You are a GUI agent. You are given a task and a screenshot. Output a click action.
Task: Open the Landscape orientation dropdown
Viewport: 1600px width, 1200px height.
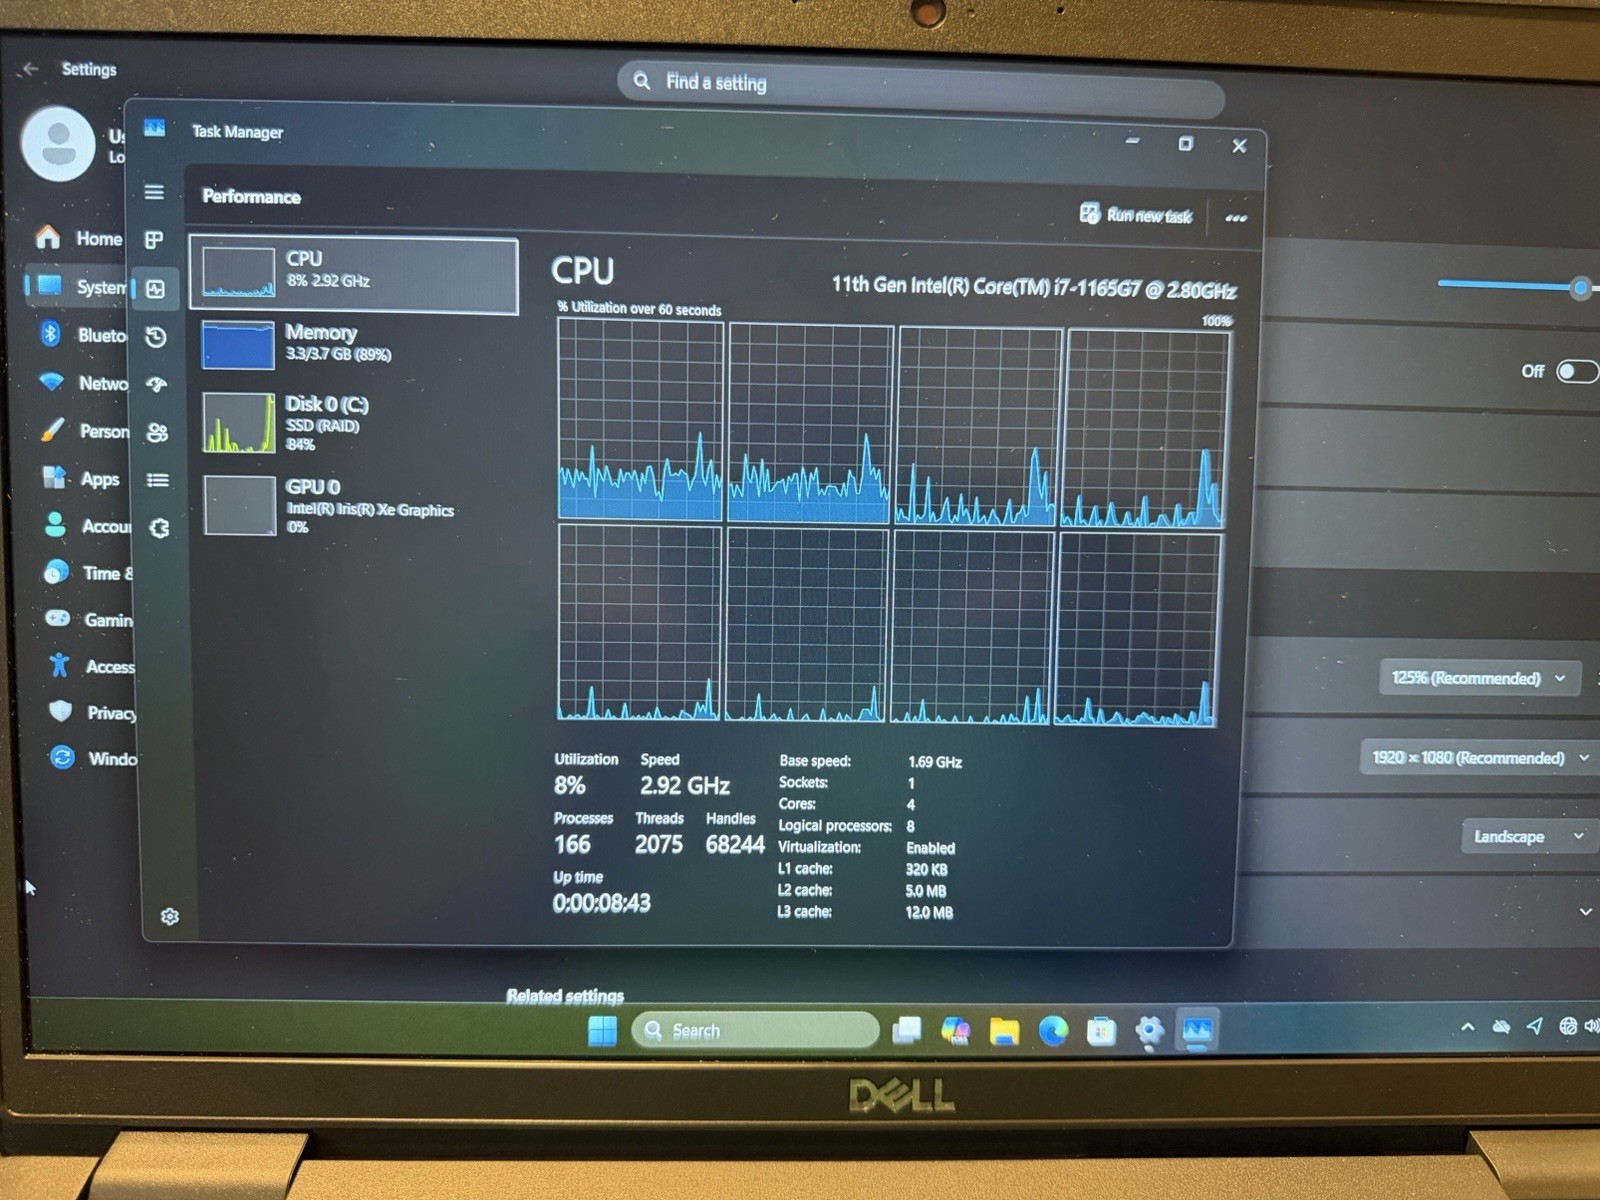(x=1529, y=836)
